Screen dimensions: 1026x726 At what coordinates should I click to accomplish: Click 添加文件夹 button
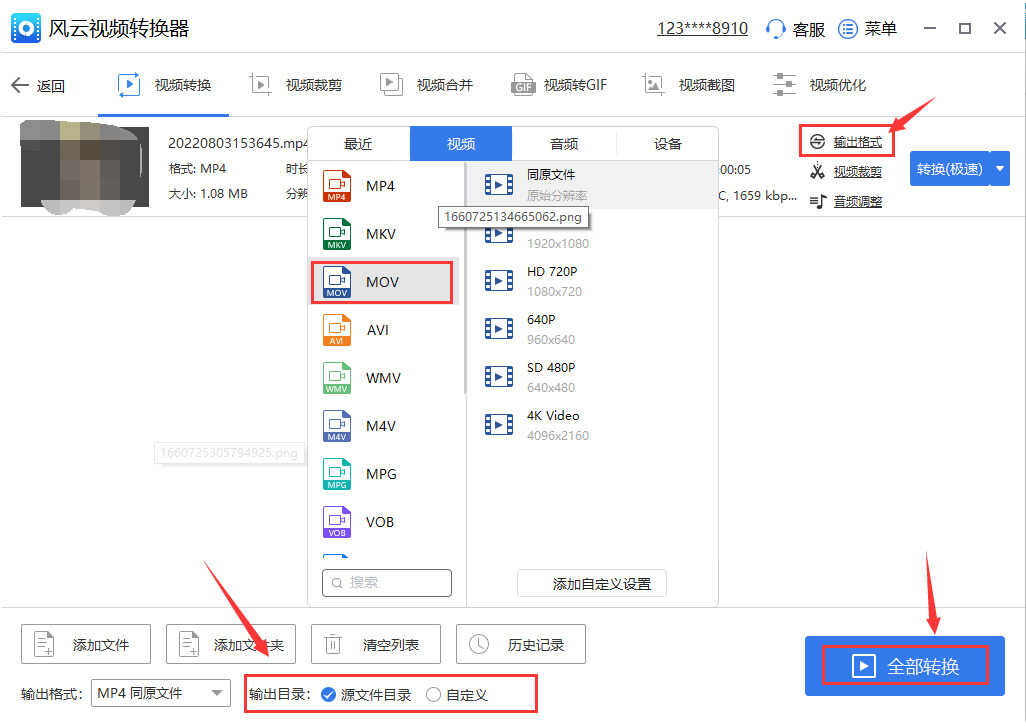tap(230, 644)
